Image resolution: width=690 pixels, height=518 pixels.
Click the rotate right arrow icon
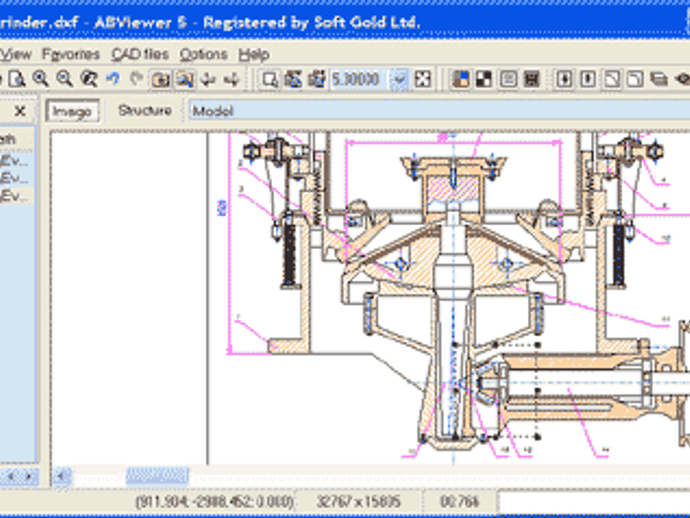[x=231, y=79]
